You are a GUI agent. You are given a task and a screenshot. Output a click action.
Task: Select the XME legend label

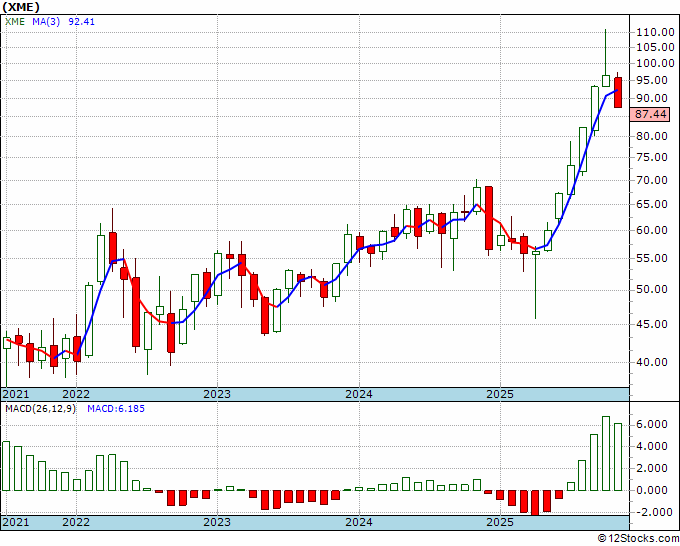15,22
